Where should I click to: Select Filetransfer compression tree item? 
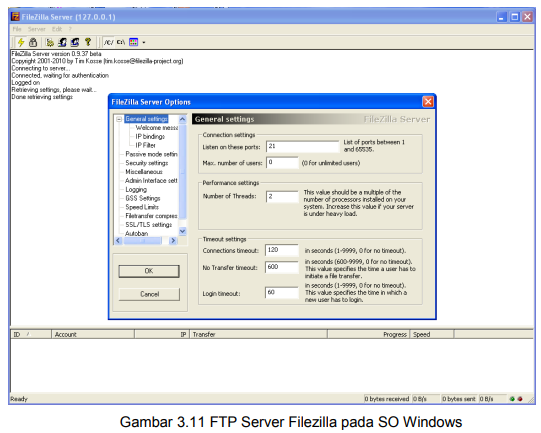pyautogui.click(x=151, y=216)
